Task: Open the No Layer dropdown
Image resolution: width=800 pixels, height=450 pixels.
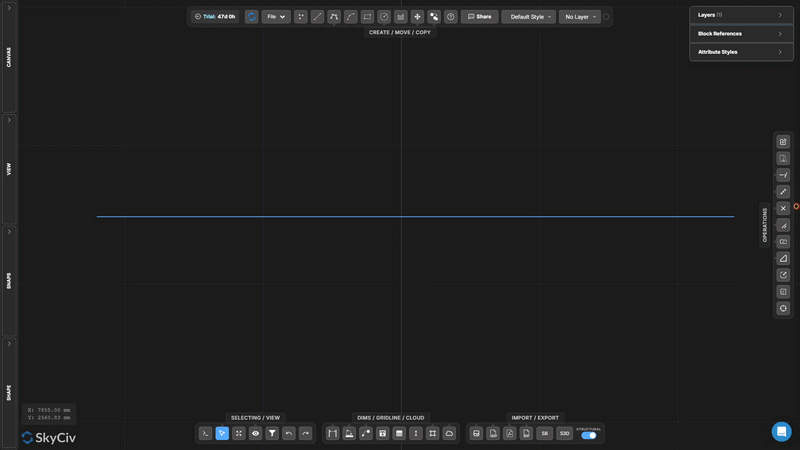Action: pyautogui.click(x=580, y=17)
